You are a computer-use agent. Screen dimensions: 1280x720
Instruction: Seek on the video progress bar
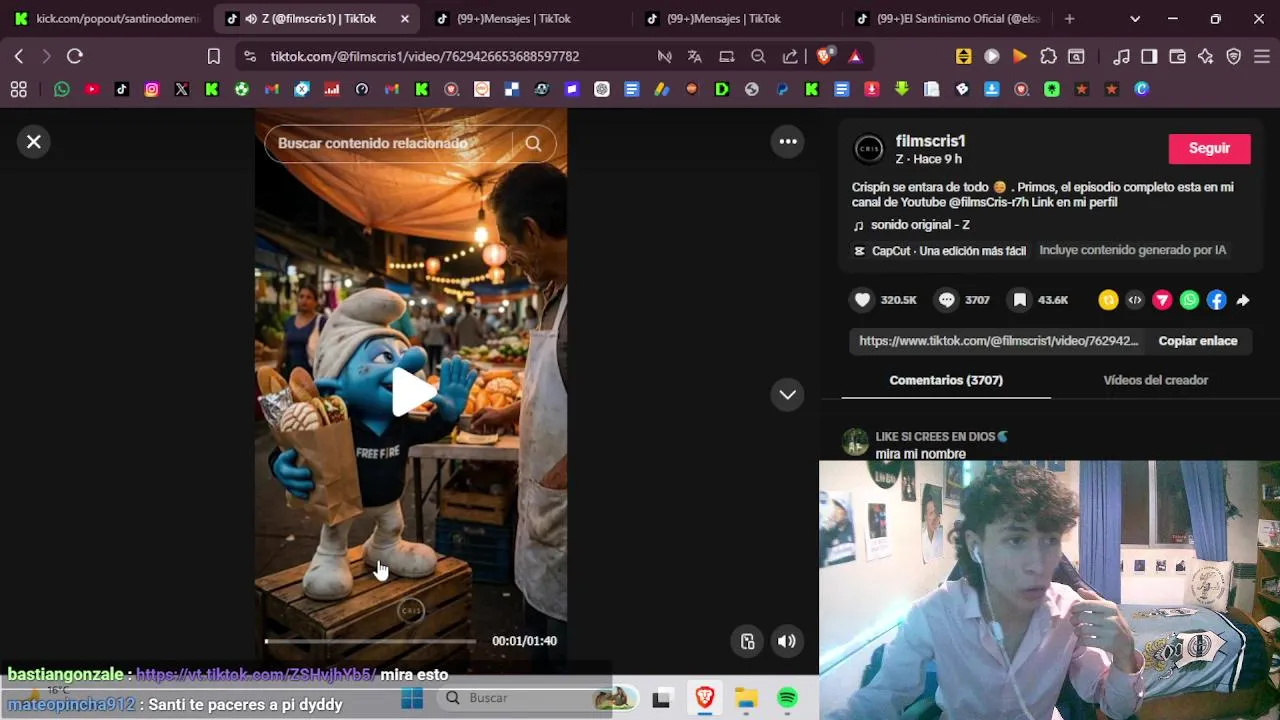point(370,641)
